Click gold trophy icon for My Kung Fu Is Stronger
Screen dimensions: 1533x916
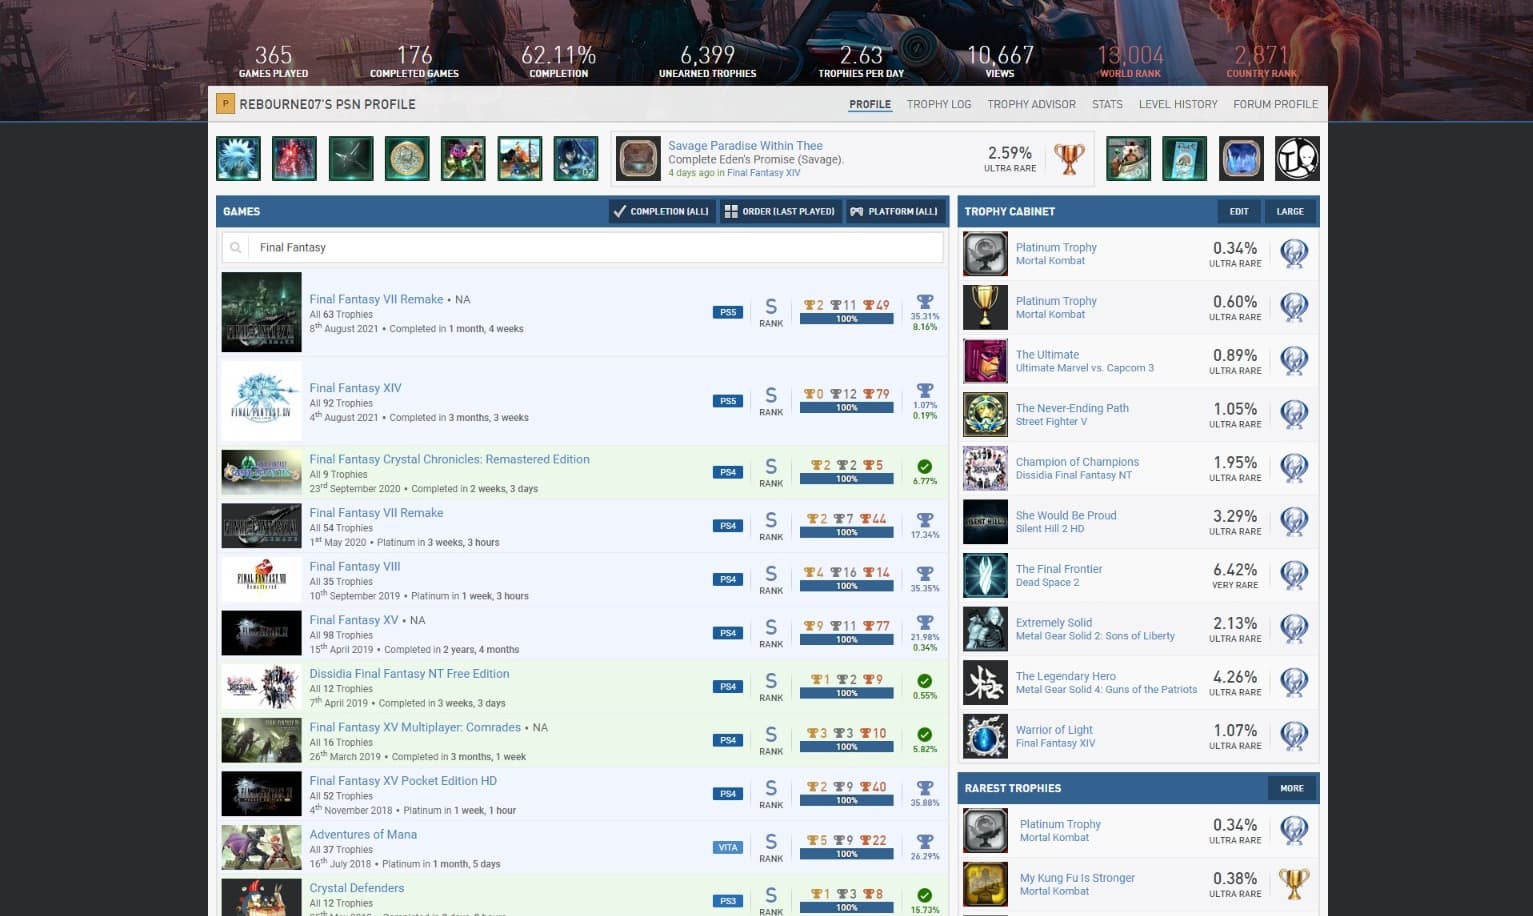pyautogui.click(x=1294, y=884)
